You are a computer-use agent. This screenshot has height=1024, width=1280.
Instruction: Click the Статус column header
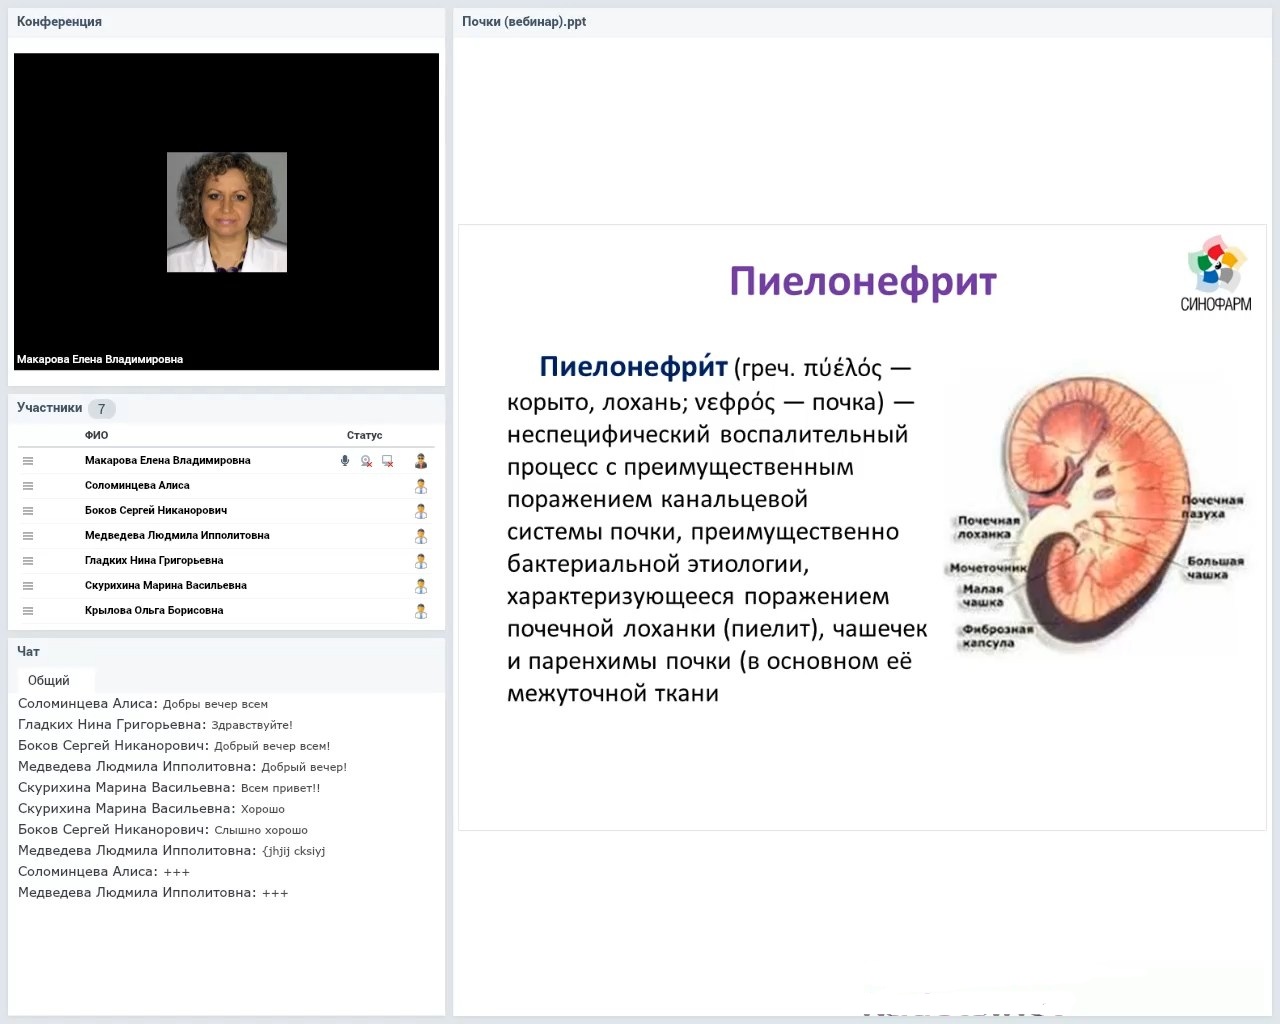pos(364,435)
